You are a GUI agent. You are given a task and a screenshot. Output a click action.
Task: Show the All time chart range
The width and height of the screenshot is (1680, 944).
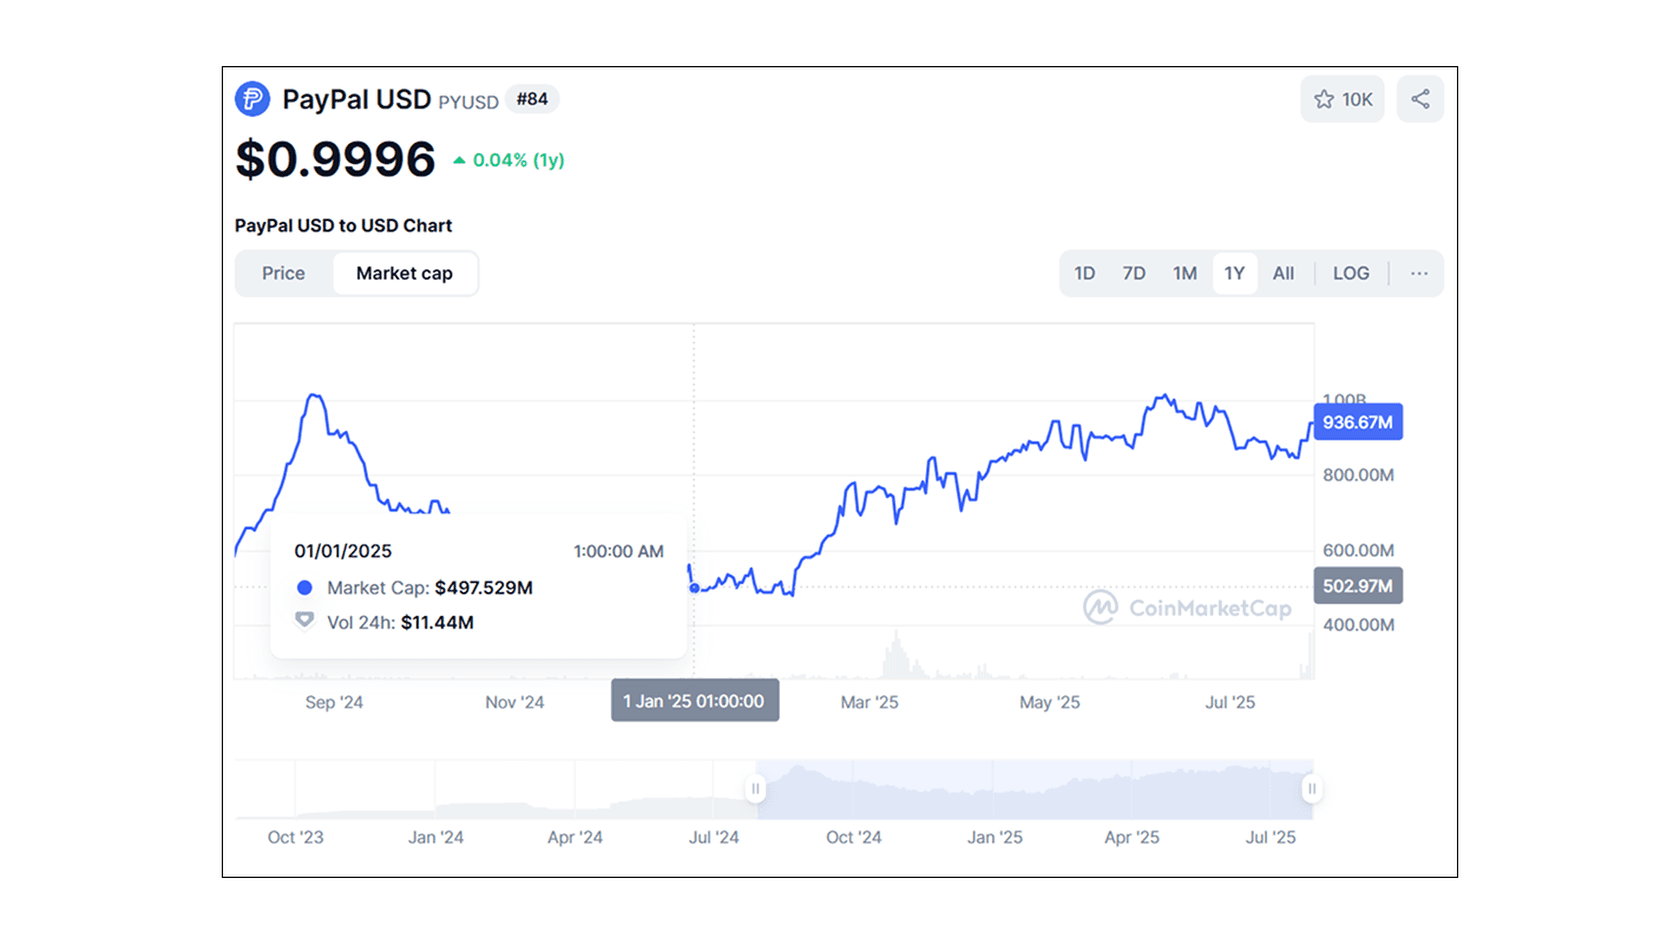[x=1283, y=273]
